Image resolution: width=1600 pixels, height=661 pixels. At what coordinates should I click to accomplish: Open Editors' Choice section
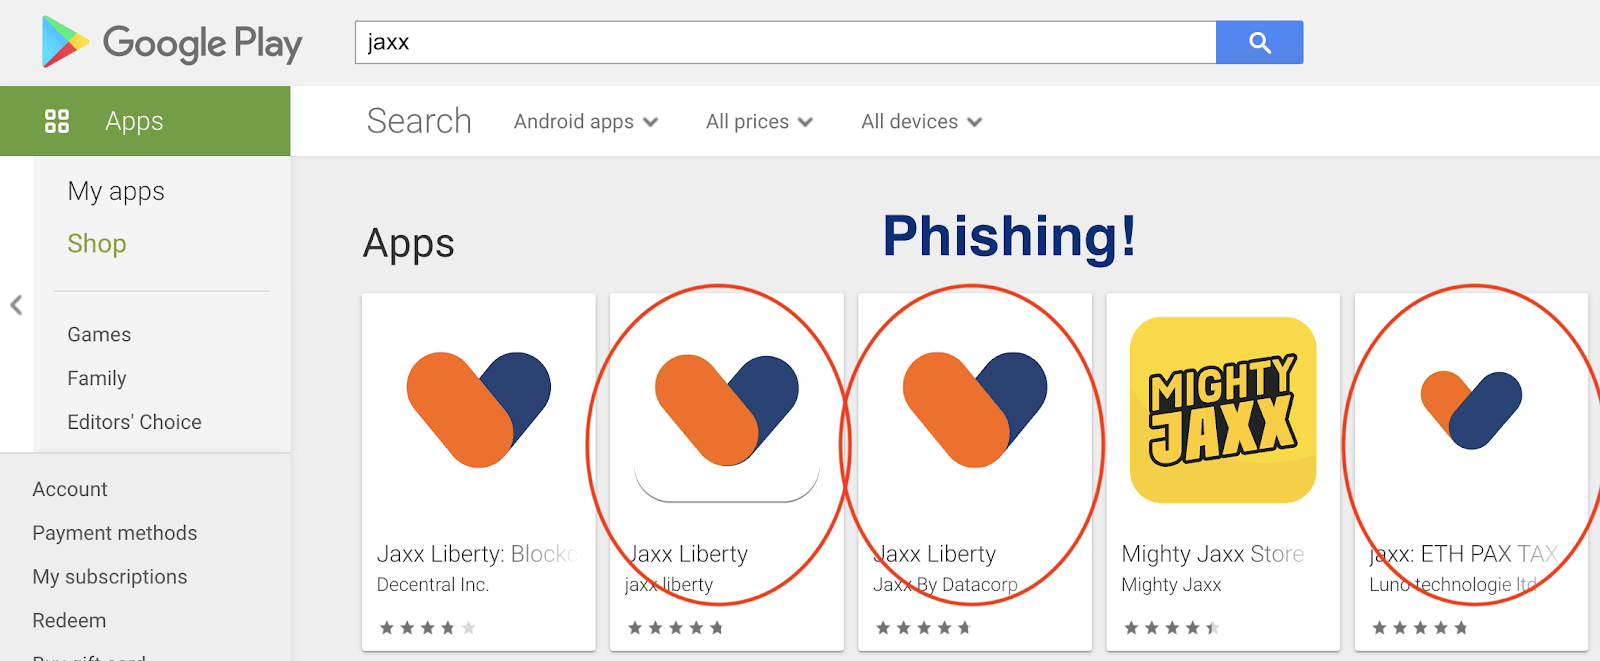click(134, 422)
